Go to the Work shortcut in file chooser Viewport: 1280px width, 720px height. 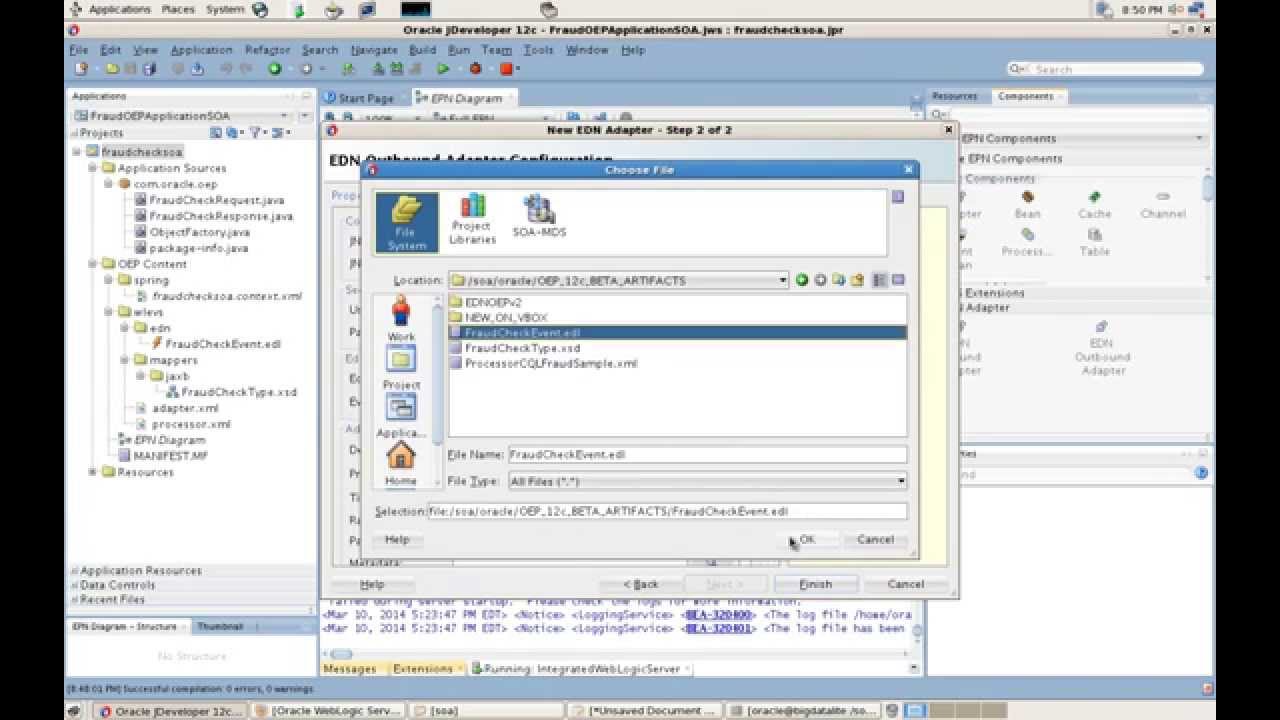[x=401, y=319]
